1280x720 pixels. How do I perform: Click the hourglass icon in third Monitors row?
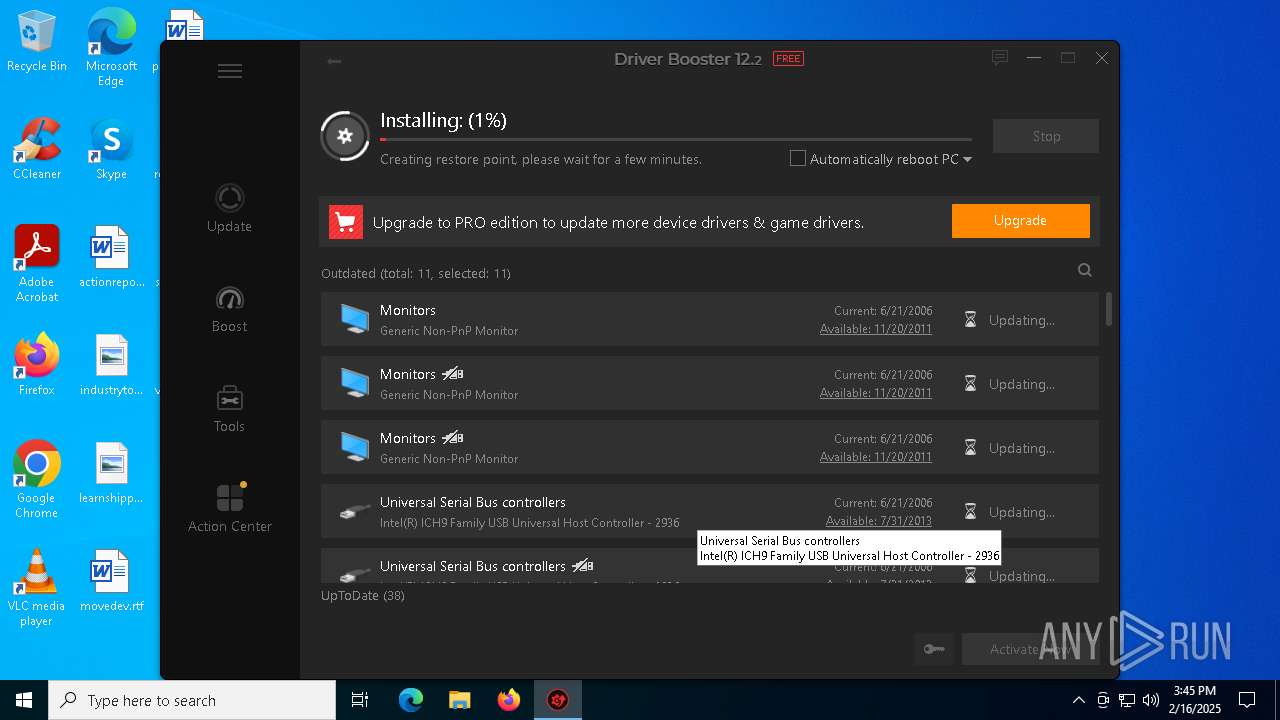[970, 448]
